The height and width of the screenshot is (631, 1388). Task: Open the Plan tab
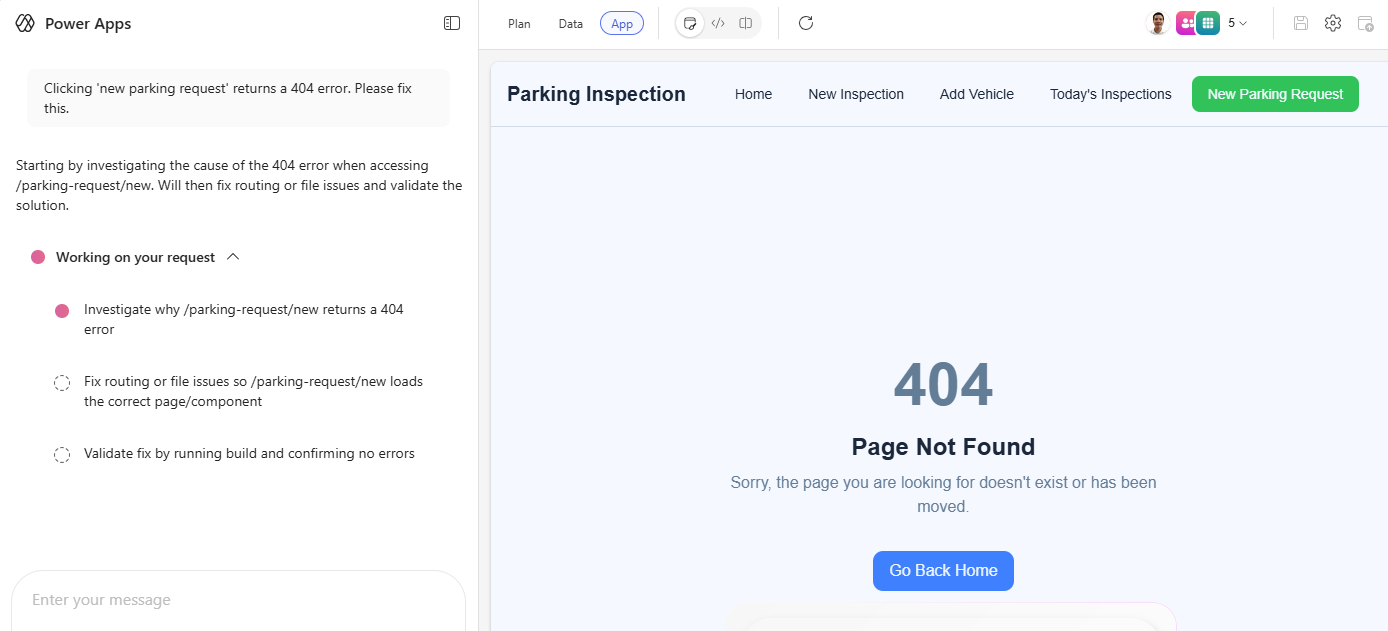[519, 23]
